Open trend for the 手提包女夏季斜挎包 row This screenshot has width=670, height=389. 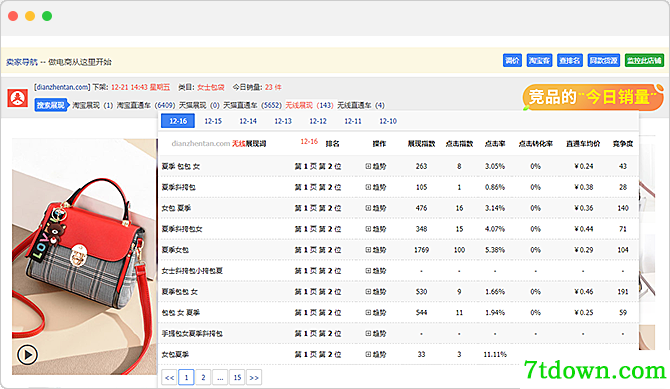[x=376, y=334]
